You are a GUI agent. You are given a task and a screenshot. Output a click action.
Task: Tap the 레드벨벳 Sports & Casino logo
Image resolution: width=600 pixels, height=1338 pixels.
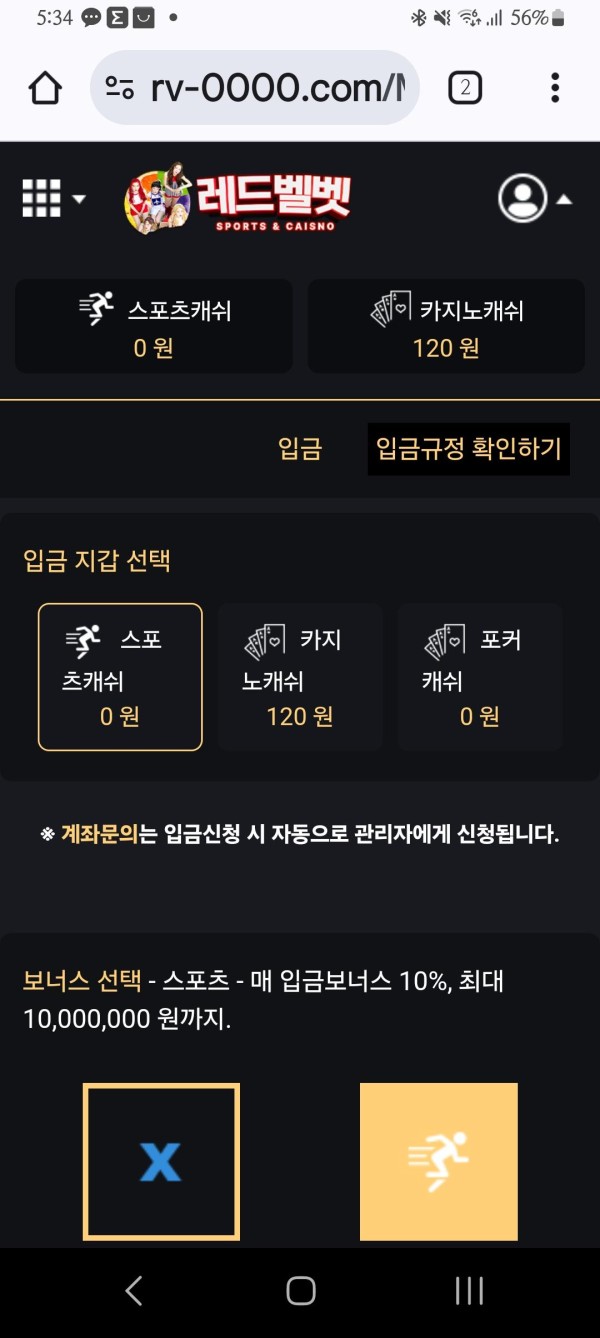238,197
